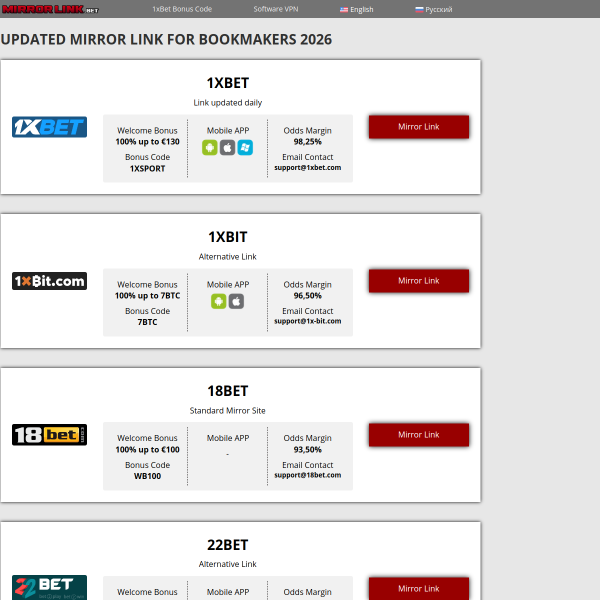Screen dimensions: 600x600
Task: Click the 1xBet Android app icon
Action: (210, 148)
